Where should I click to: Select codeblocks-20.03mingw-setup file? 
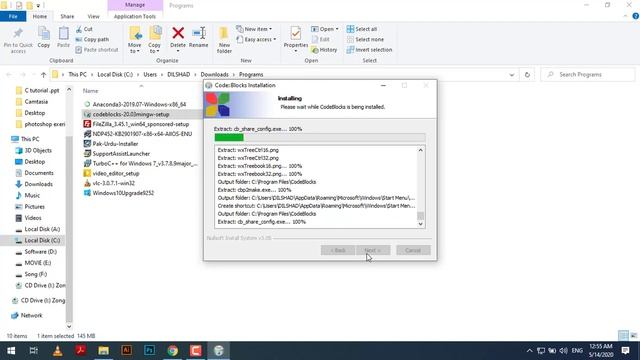pos(131,115)
